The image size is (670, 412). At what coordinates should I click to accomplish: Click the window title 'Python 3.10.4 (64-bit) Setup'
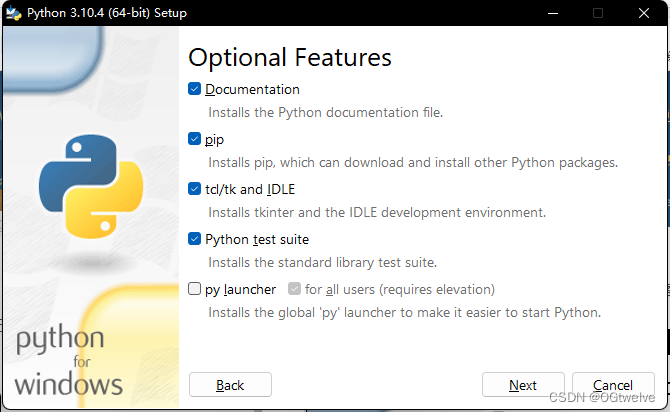pos(107,13)
